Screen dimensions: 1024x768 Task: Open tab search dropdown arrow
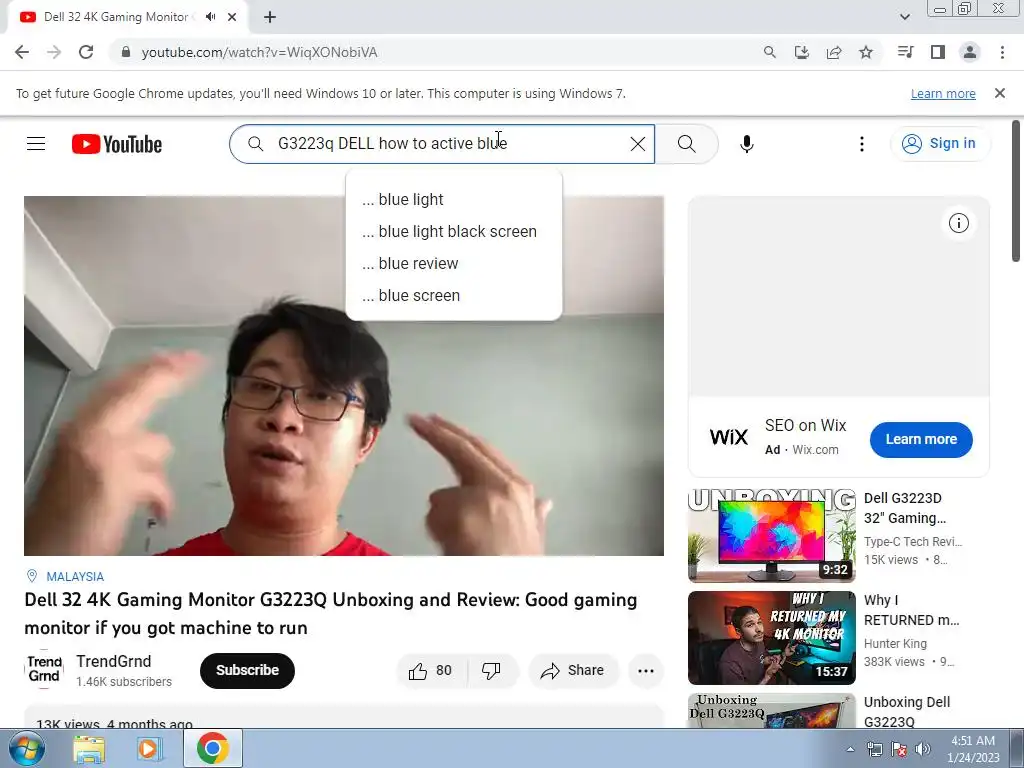(x=904, y=17)
